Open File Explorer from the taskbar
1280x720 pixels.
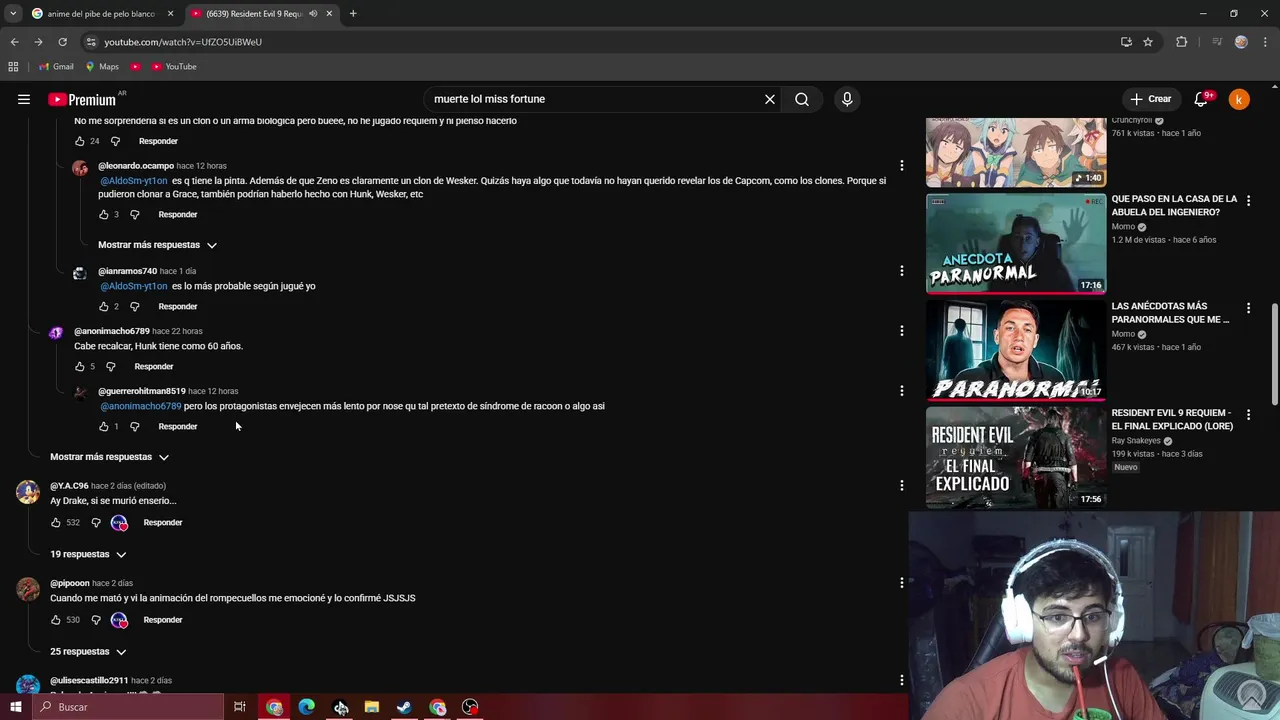point(372,707)
